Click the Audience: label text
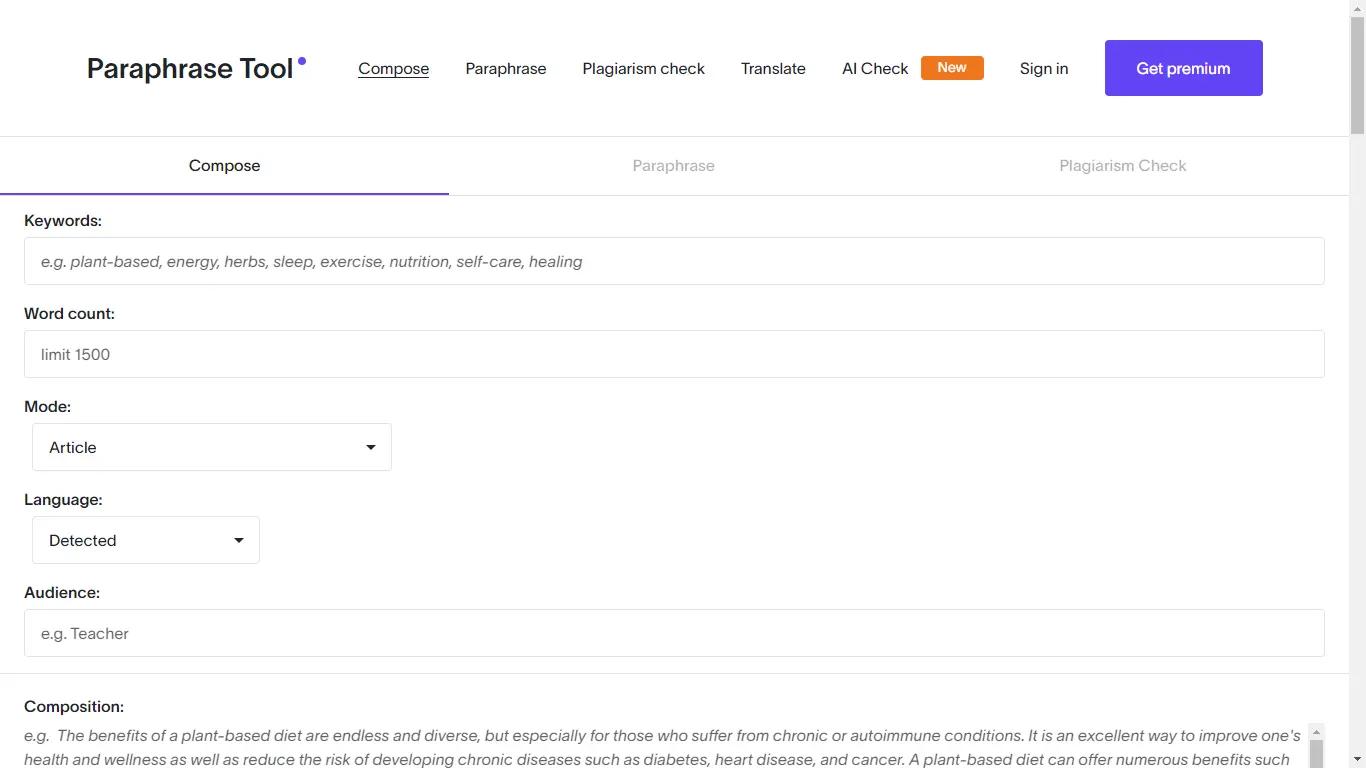The height and width of the screenshot is (768, 1366). tap(62, 593)
